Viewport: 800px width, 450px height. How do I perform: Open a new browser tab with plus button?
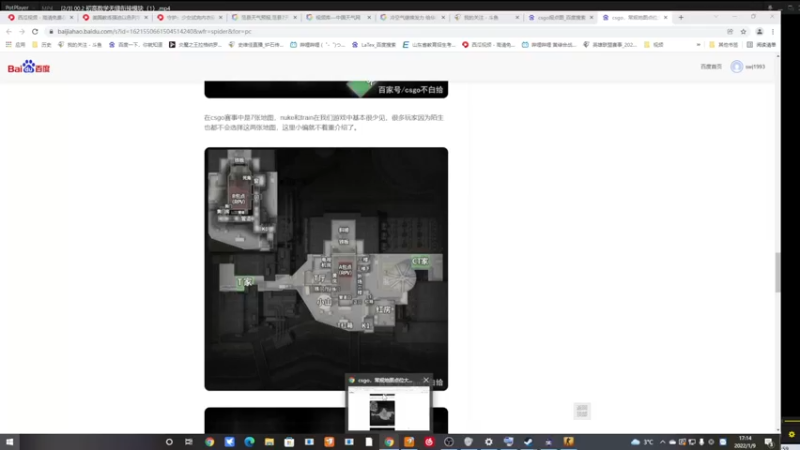tap(681, 17)
